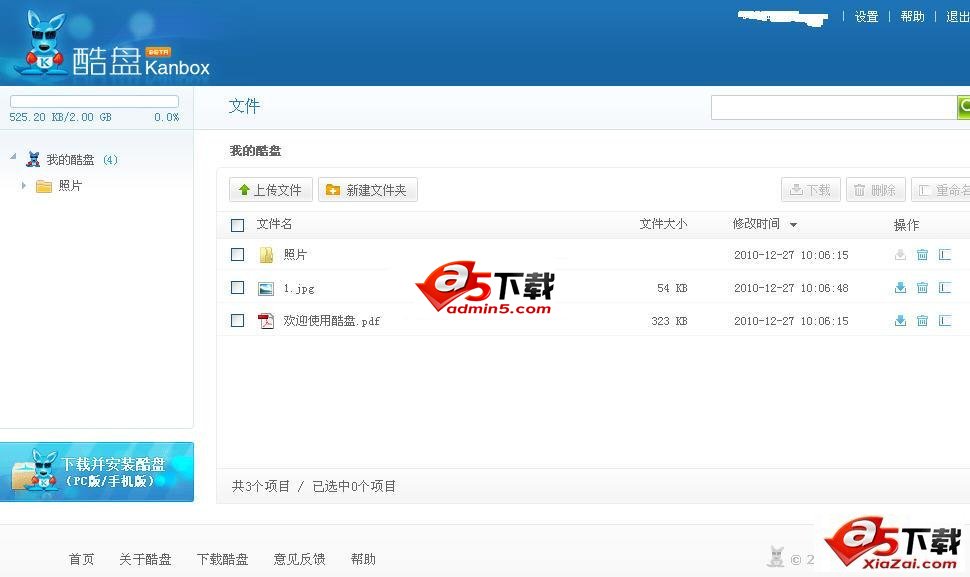The height and width of the screenshot is (577, 970).
Task: Open 帮助 in the top menu
Action: pyautogui.click(x=912, y=17)
